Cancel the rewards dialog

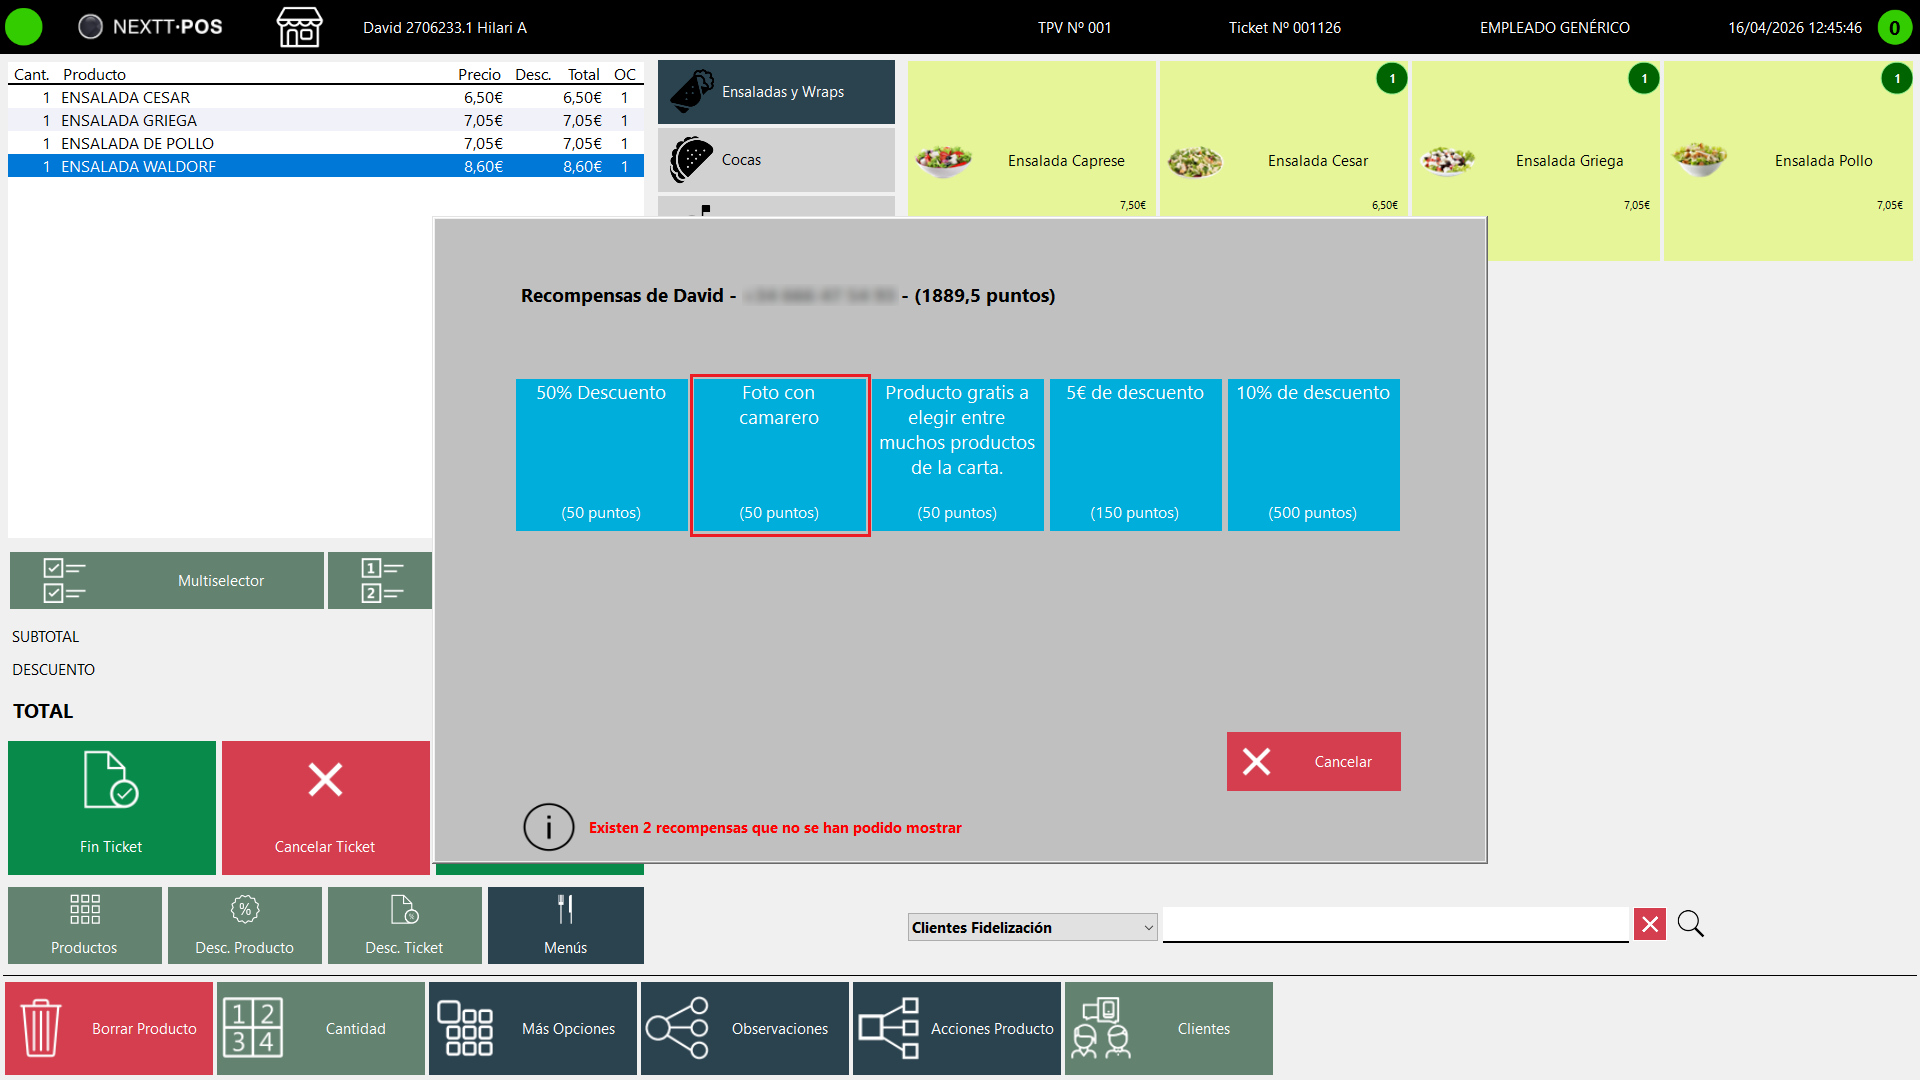(1313, 761)
